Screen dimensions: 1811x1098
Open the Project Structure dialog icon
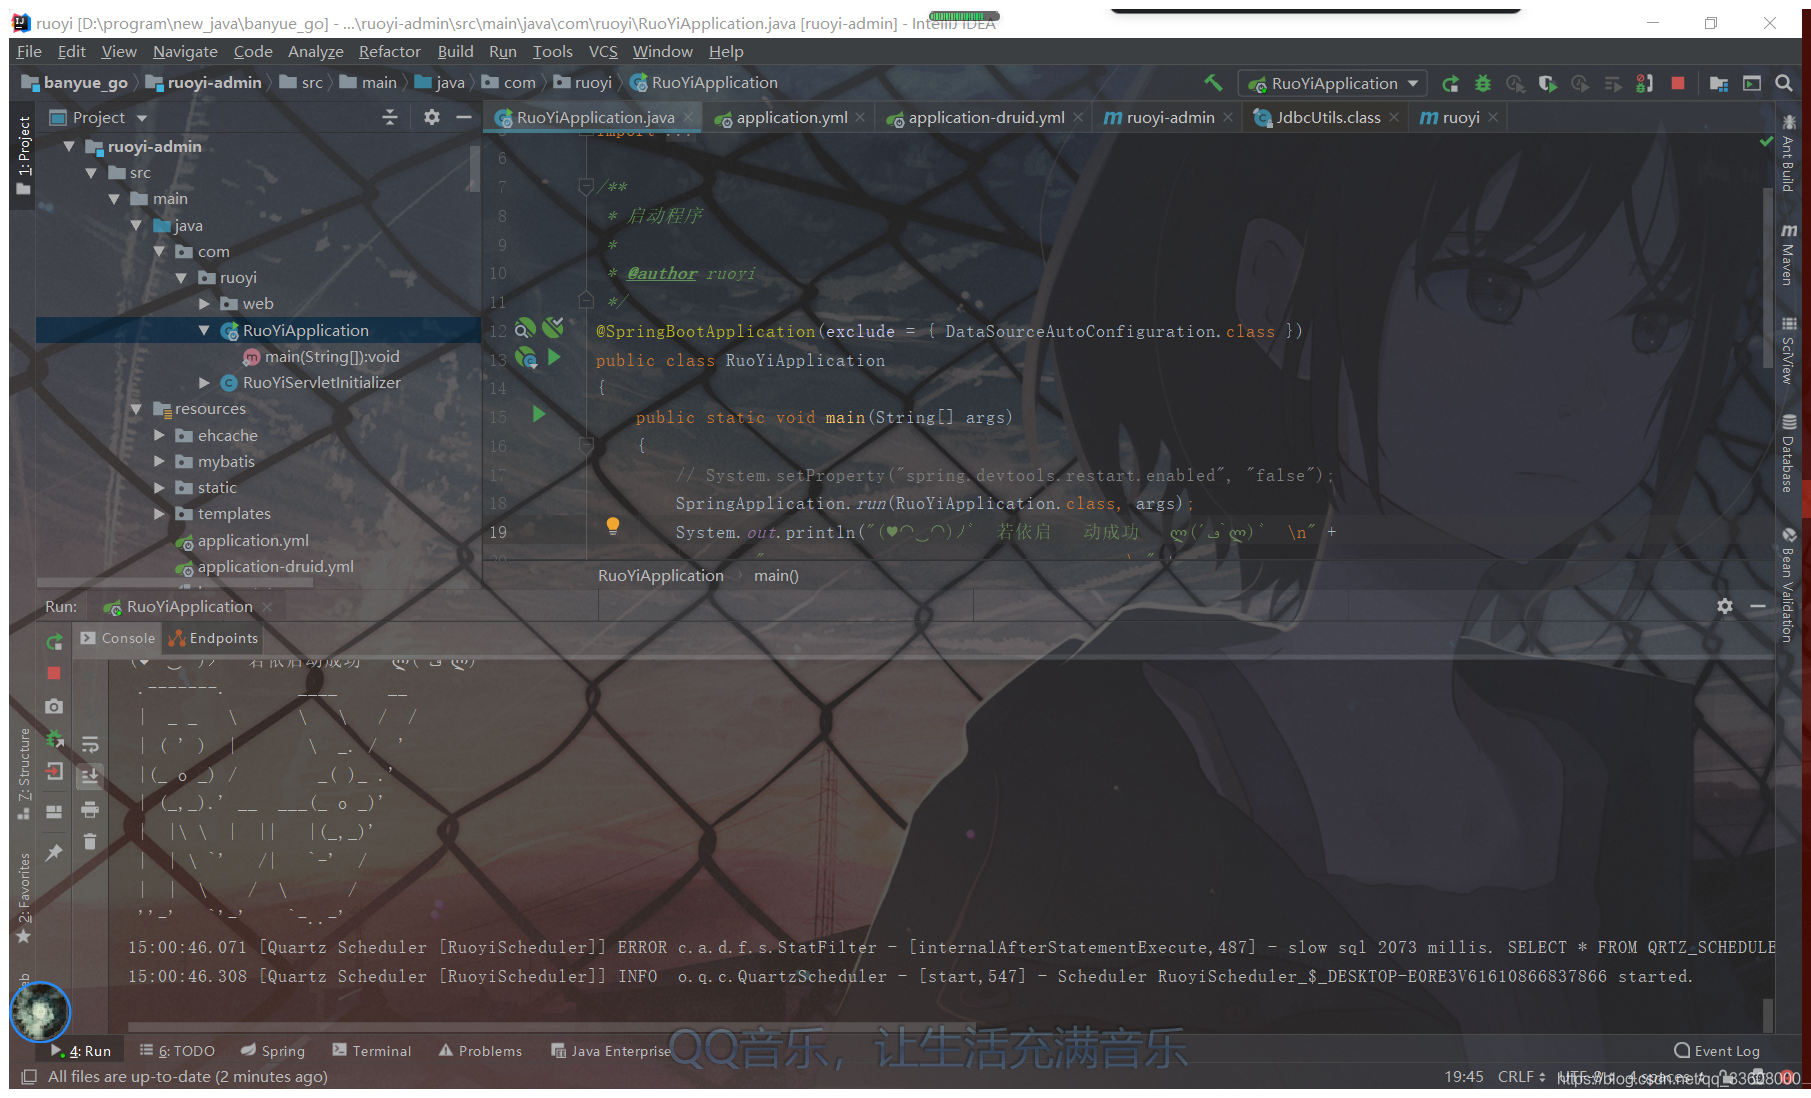[1719, 83]
